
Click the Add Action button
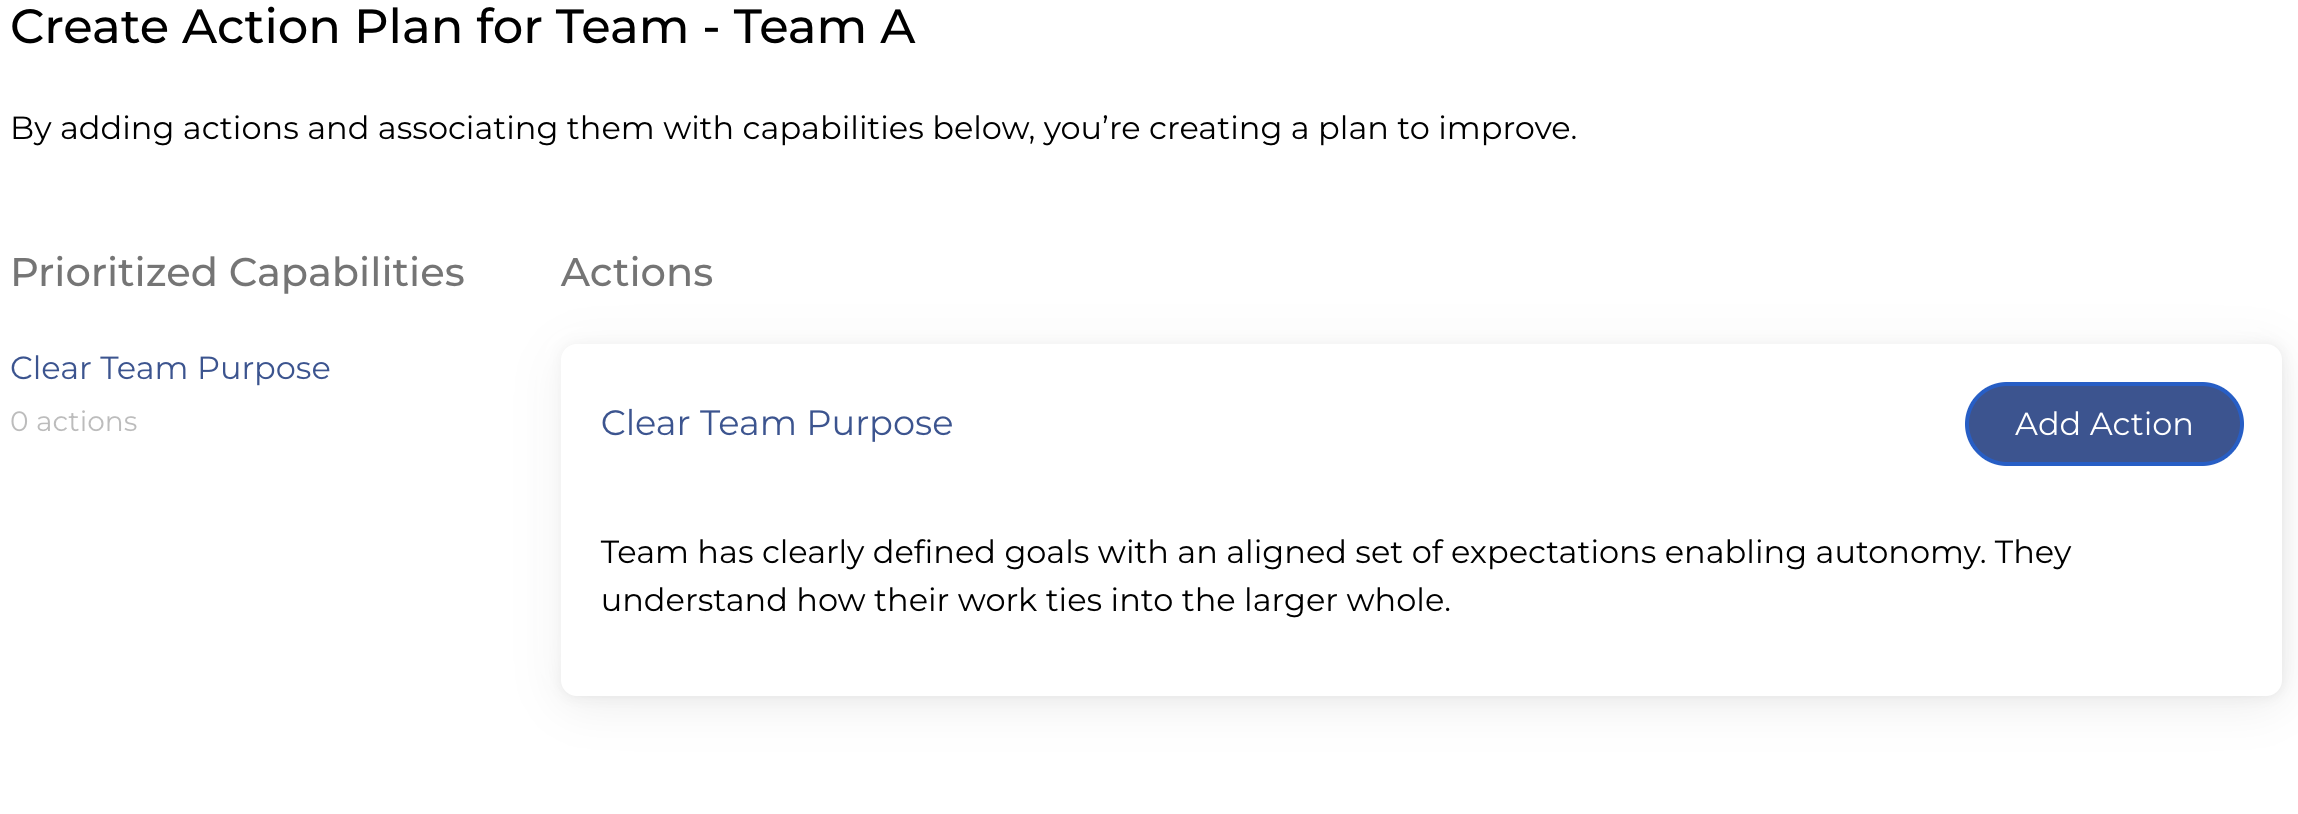[2103, 424]
